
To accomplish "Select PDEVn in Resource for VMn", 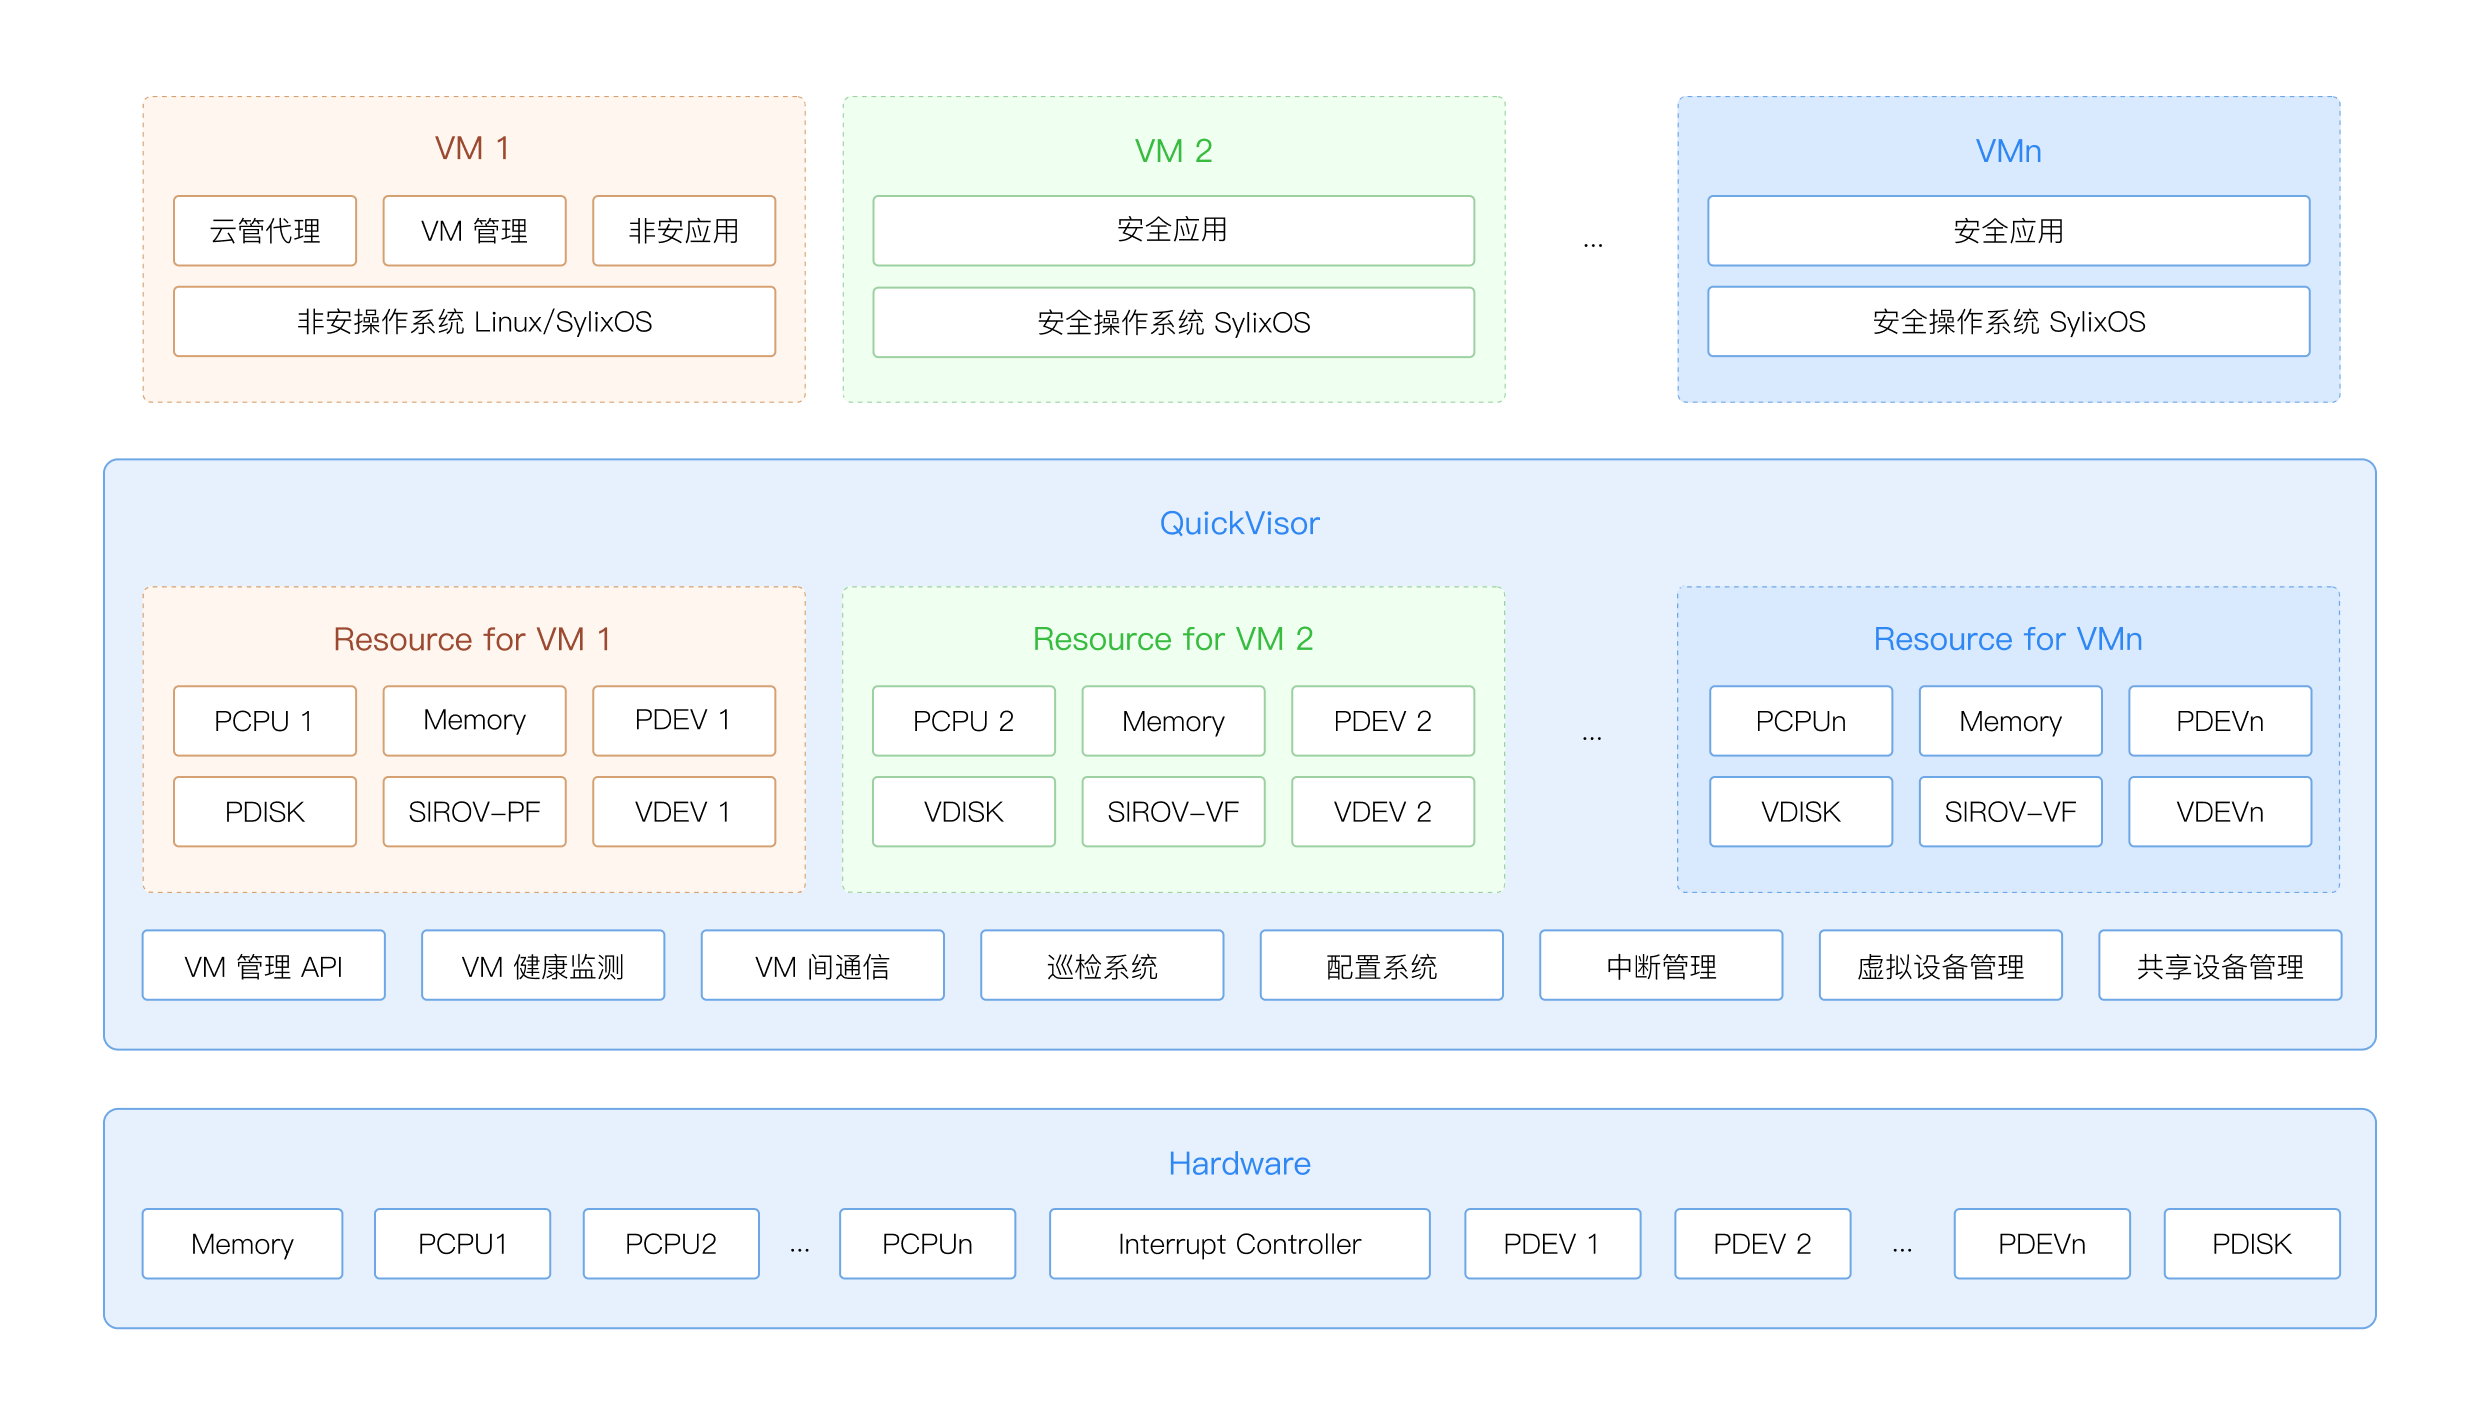I will [2220, 721].
